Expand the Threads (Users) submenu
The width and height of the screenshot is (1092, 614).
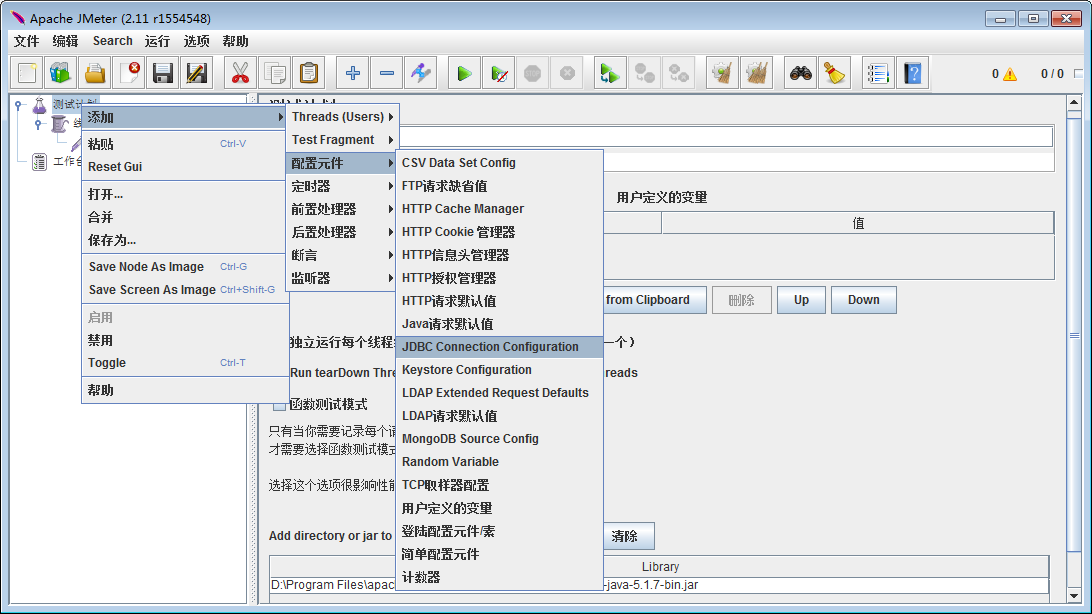coord(341,117)
